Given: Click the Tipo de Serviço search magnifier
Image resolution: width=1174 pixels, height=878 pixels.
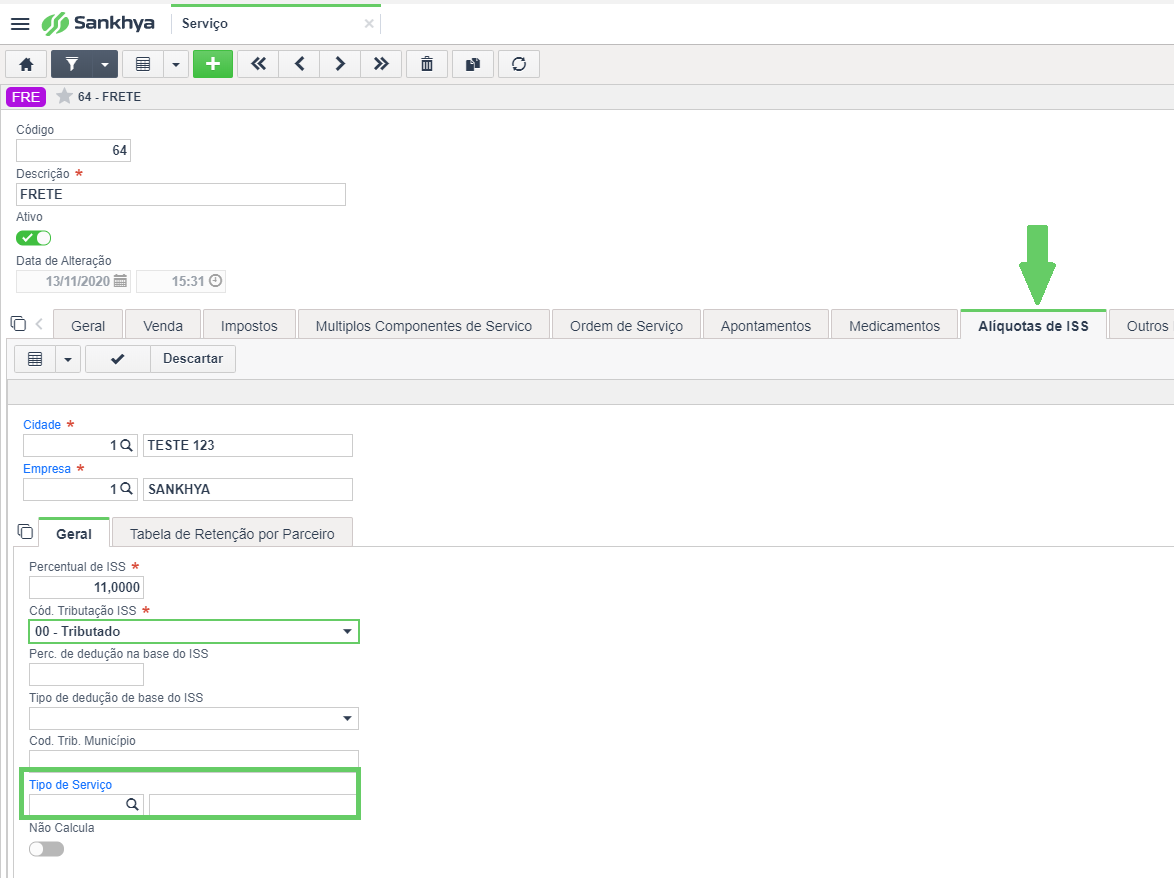Looking at the screenshot, I should pyautogui.click(x=132, y=805).
